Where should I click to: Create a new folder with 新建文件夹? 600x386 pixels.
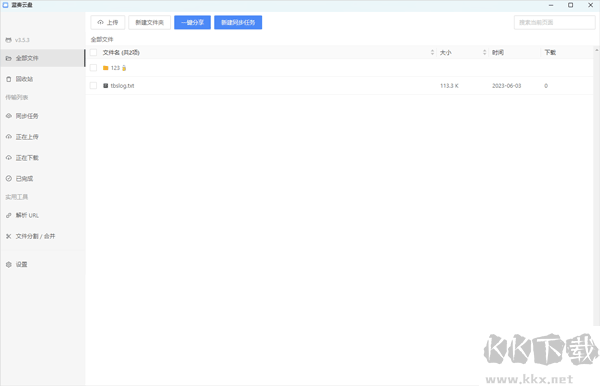[149, 23]
